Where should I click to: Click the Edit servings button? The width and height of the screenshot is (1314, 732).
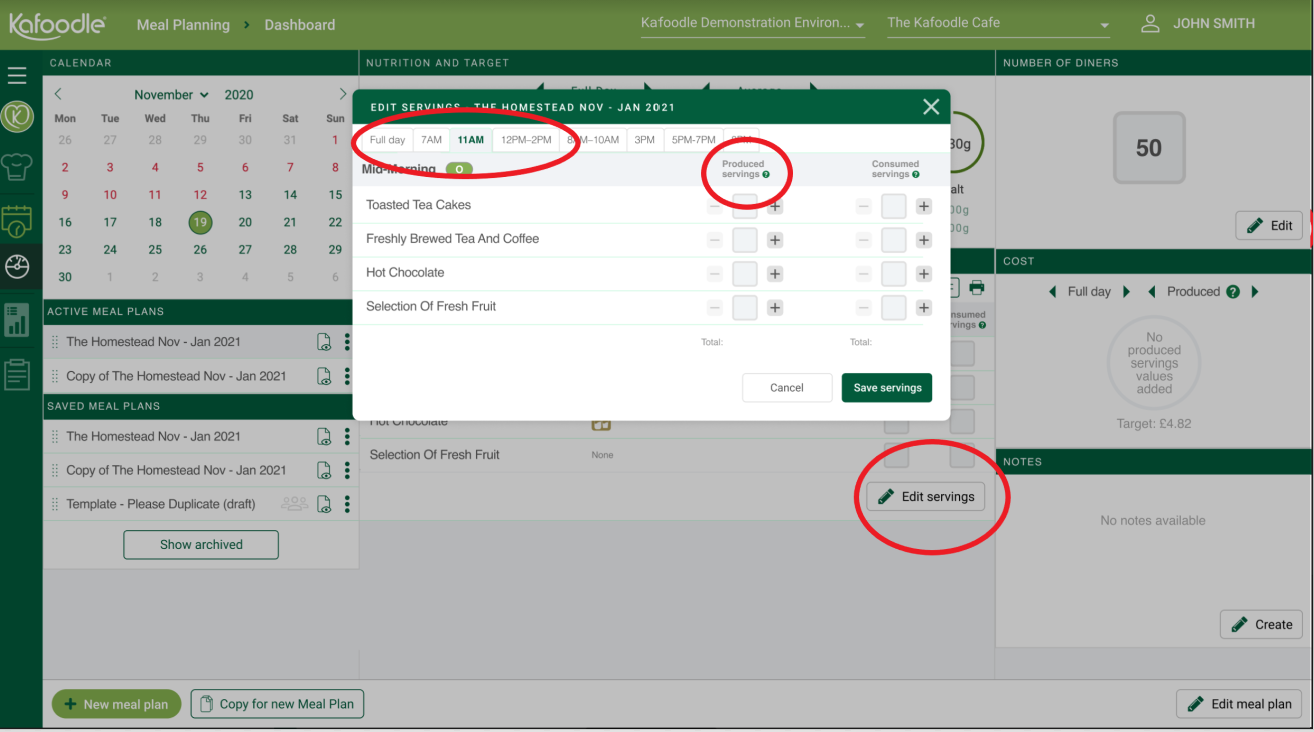[926, 497]
